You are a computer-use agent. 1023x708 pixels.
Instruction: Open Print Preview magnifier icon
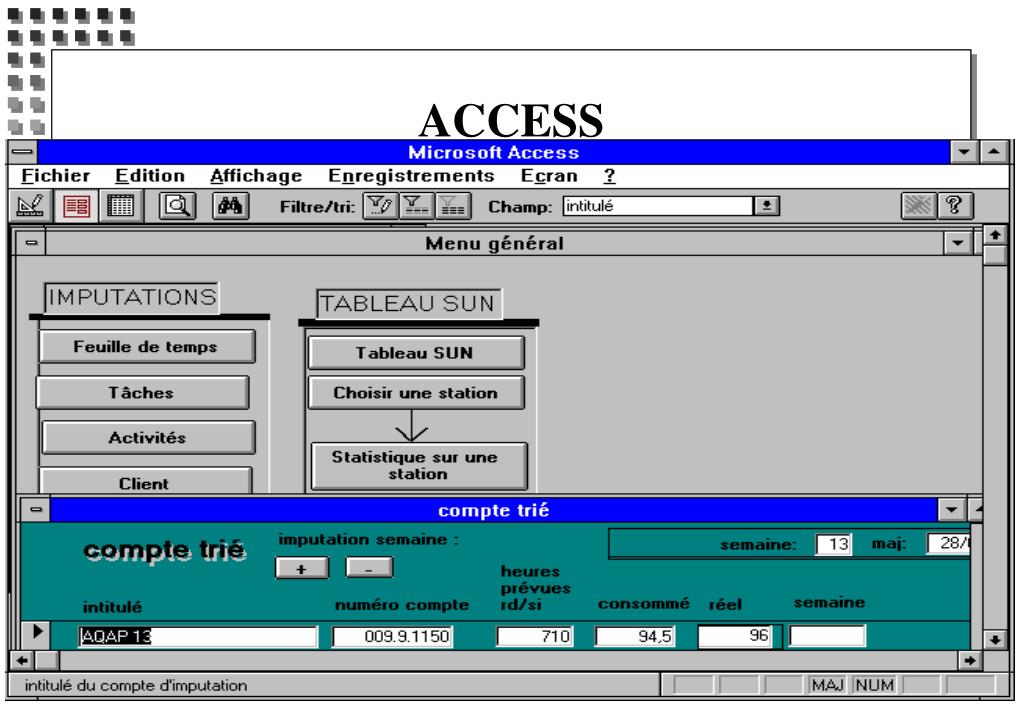(x=177, y=206)
